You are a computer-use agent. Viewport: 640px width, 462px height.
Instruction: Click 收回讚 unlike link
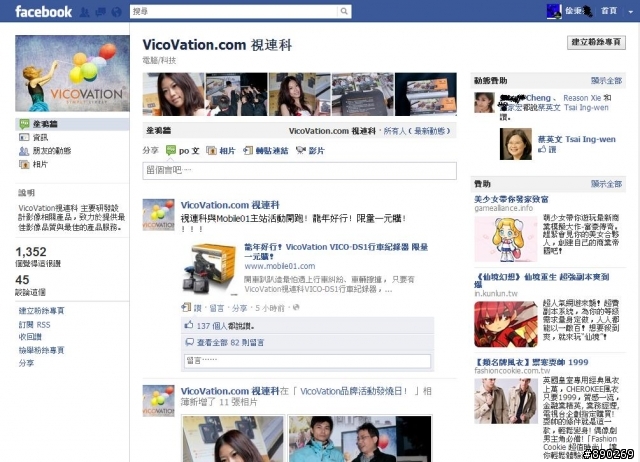tap(30, 337)
